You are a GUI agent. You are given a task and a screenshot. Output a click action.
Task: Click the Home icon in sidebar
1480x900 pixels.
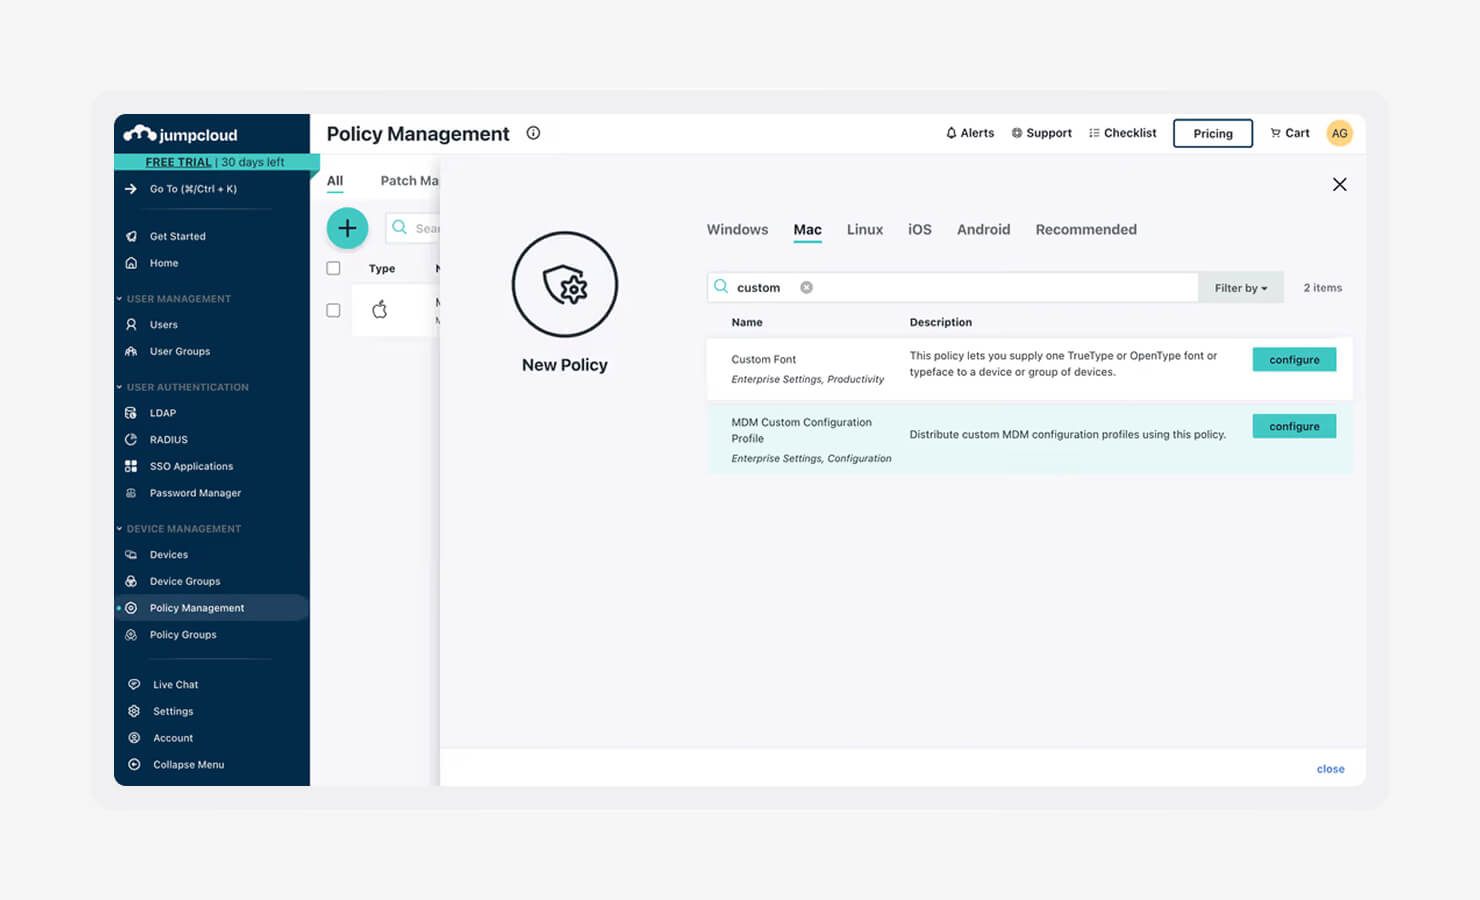tap(131, 263)
